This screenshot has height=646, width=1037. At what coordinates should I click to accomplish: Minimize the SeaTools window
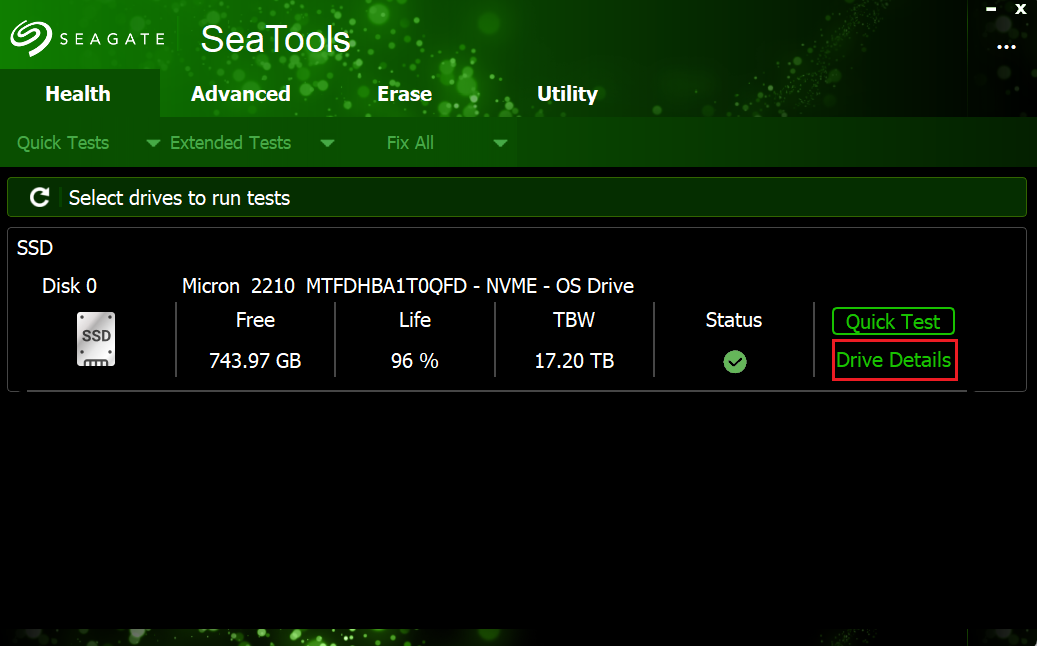point(991,9)
